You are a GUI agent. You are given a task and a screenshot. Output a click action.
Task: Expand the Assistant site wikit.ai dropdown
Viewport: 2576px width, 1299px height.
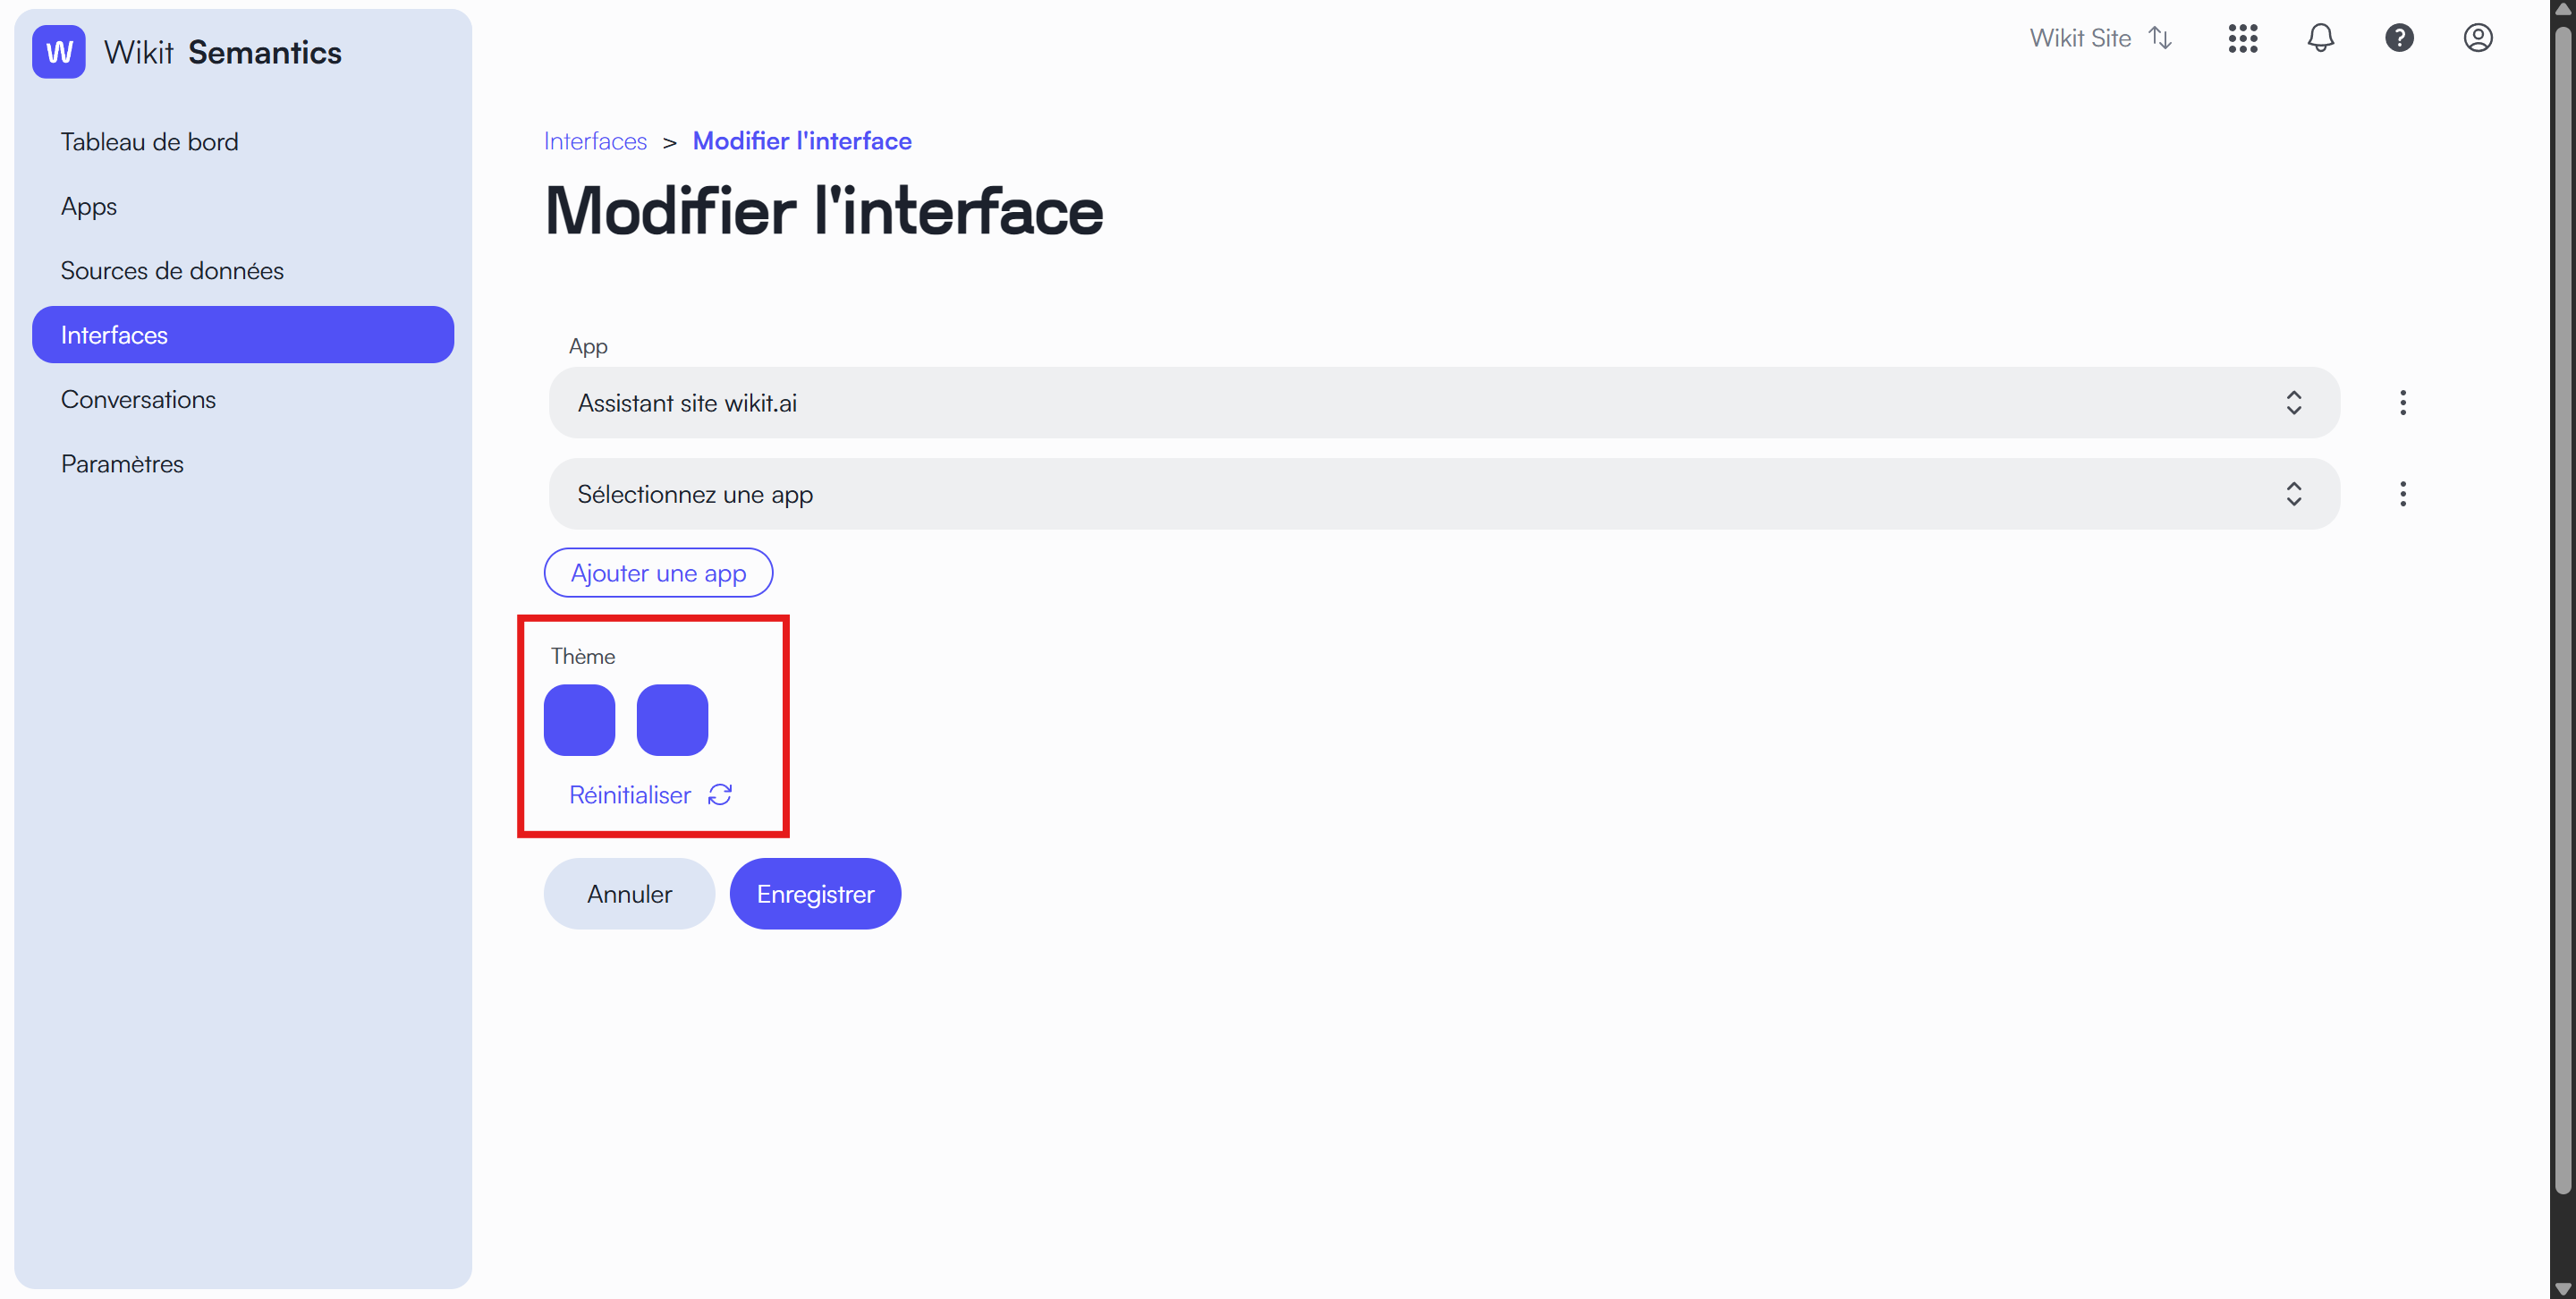click(x=1444, y=403)
